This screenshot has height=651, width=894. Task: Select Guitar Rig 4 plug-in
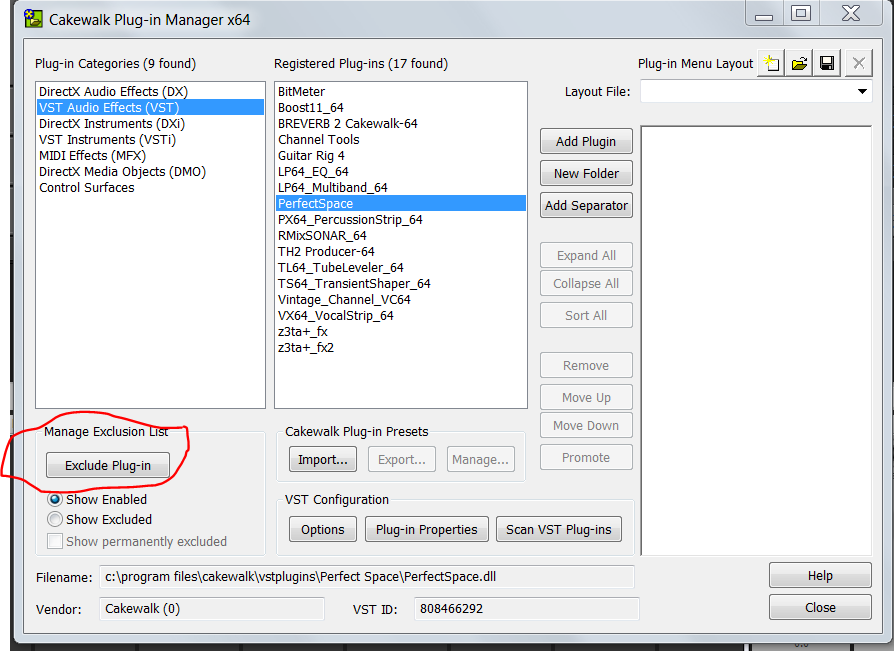311,156
